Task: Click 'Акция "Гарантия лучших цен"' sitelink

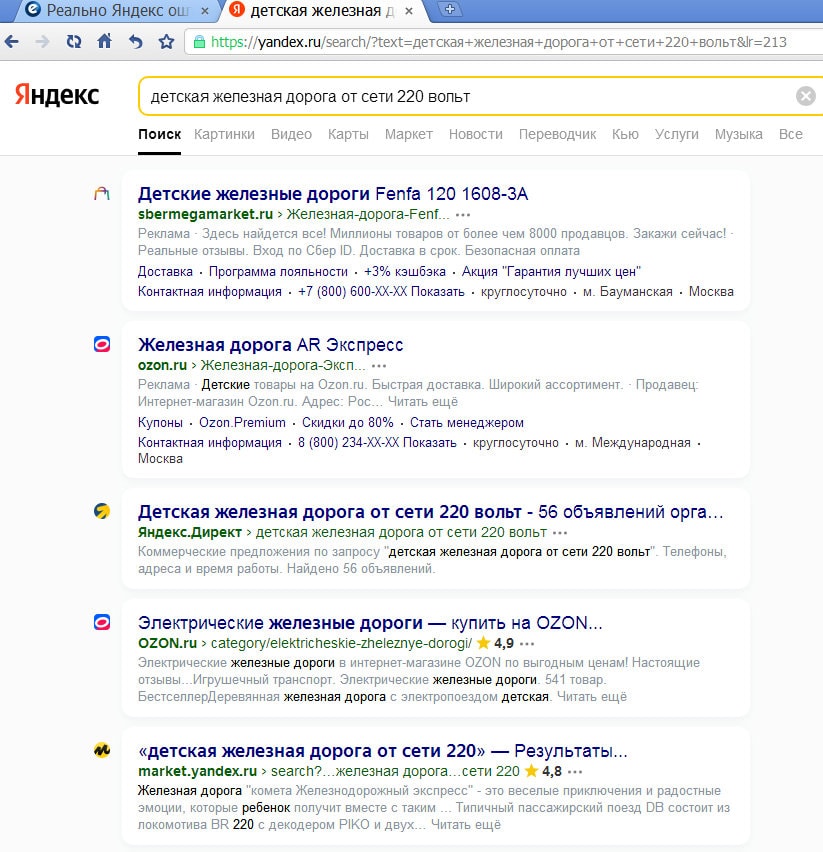Action: pyautogui.click(x=551, y=271)
